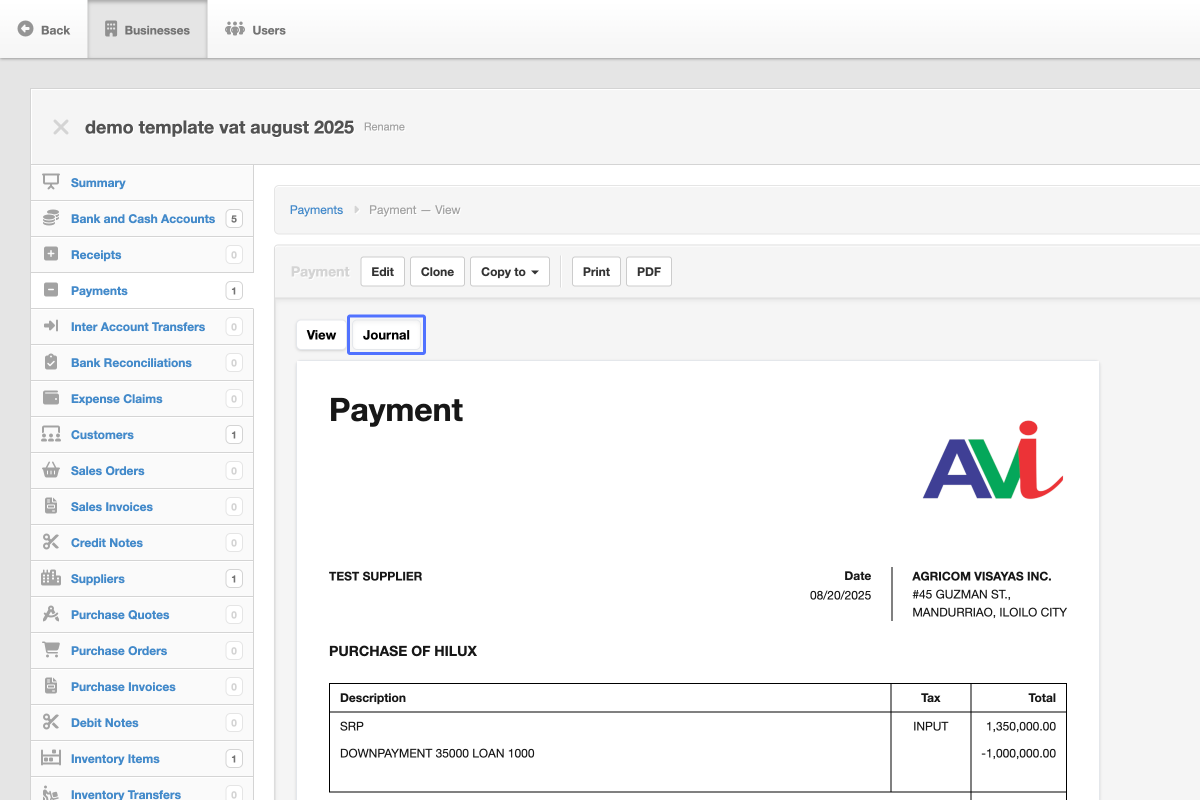Image resolution: width=1200 pixels, height=800 pixels.
Task: Click the Clone button
Action: pos(437,272)
